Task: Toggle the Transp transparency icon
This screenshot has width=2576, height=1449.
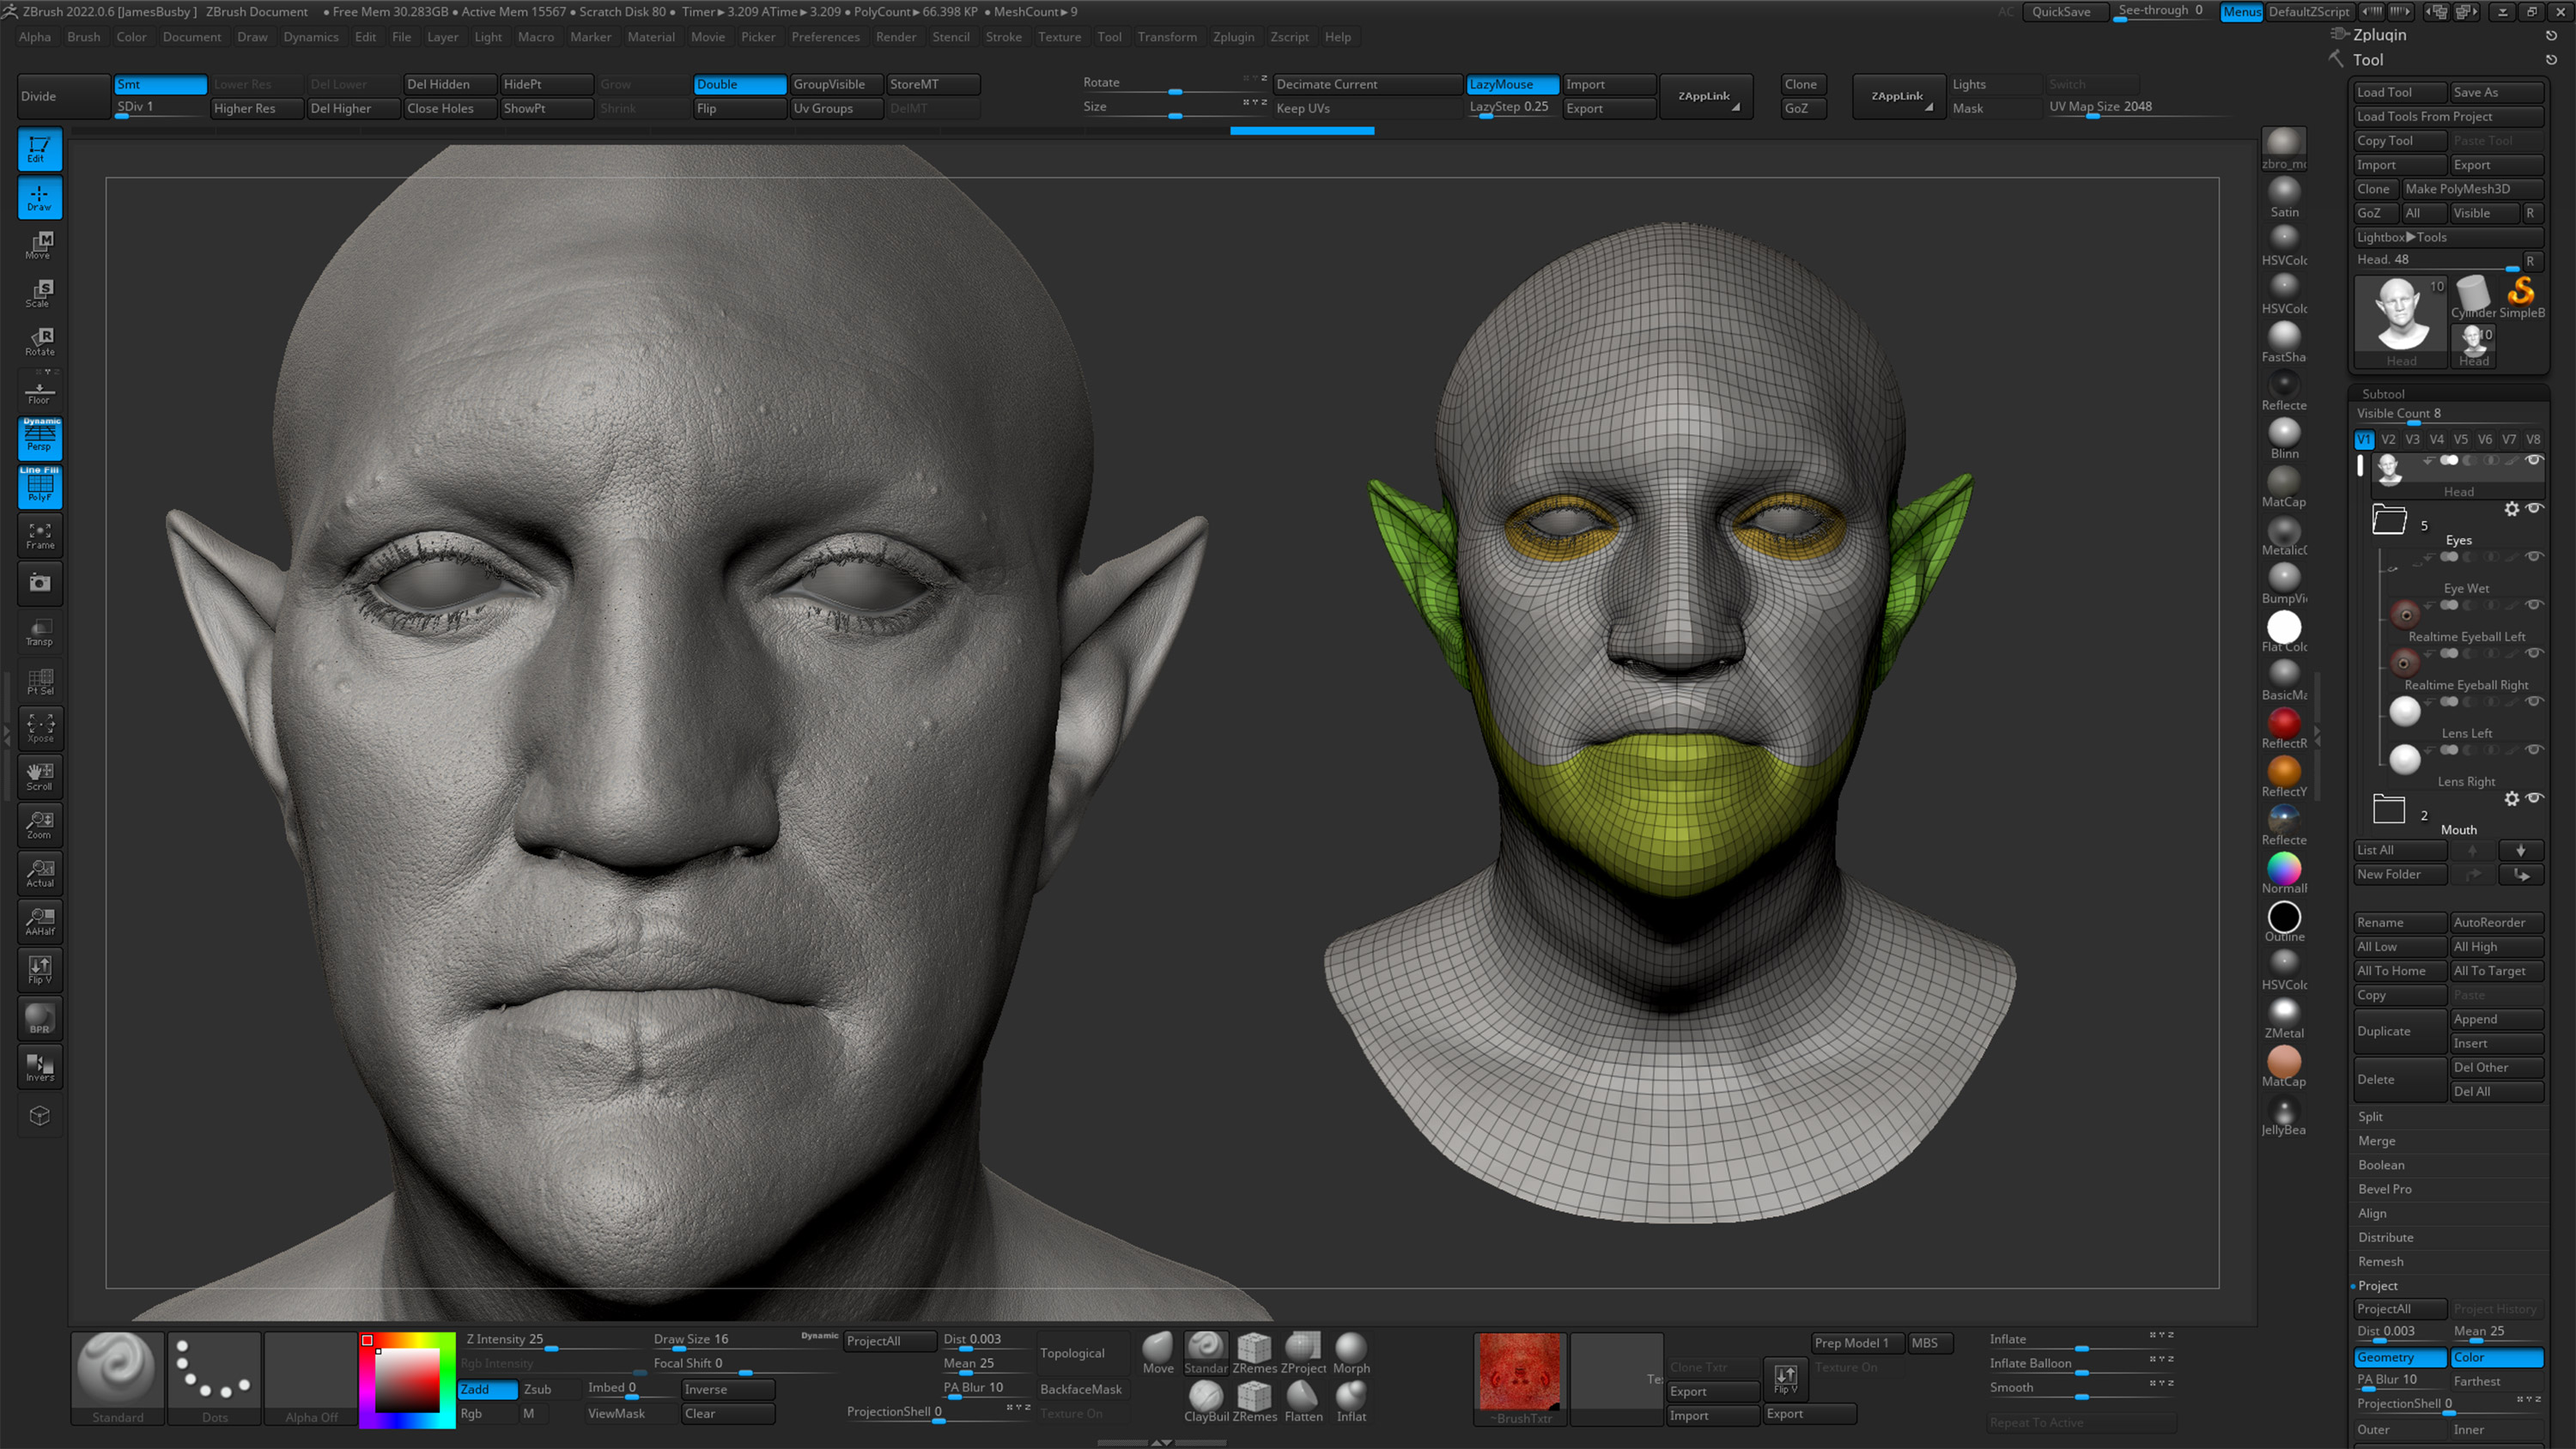Action: (x=40, y=632)
